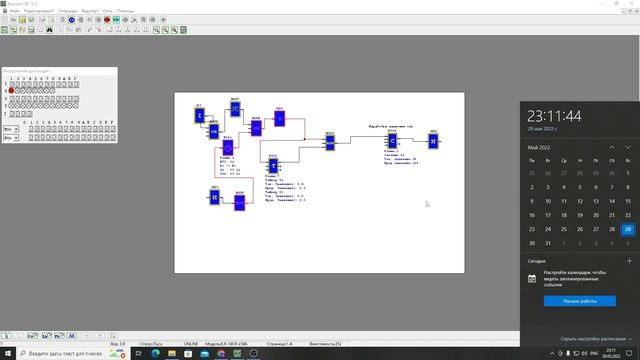Open the menu between Операции and Окно
Image resolution: width=640 pixels, height=360 pixels.
90,11
